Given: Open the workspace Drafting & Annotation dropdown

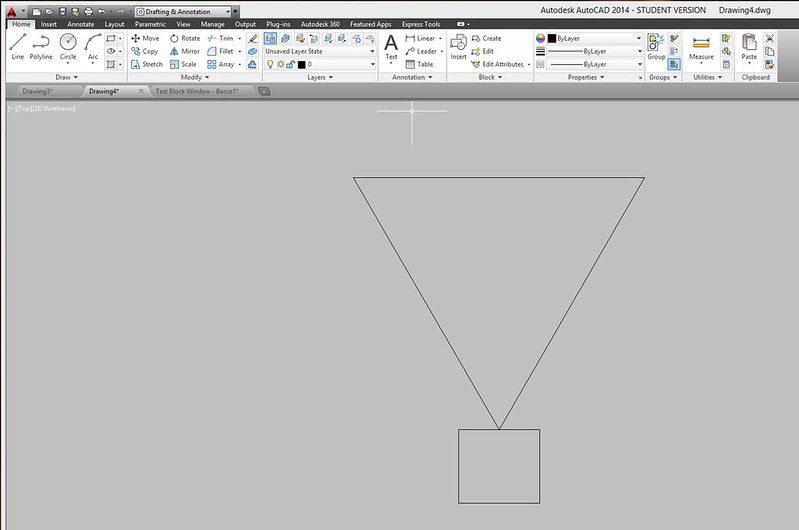Looking at the screenshot, I should tap(183, 11).
